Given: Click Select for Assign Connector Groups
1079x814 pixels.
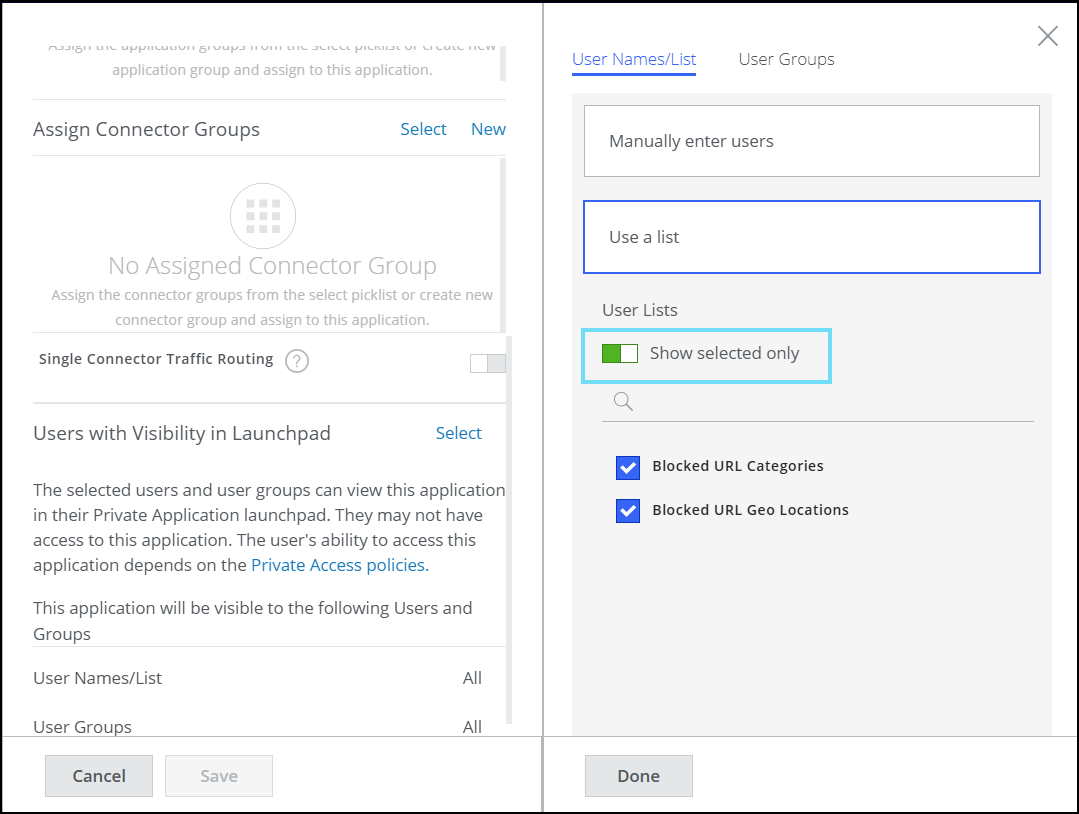Looking at the screenshot, I should (423, 129).
